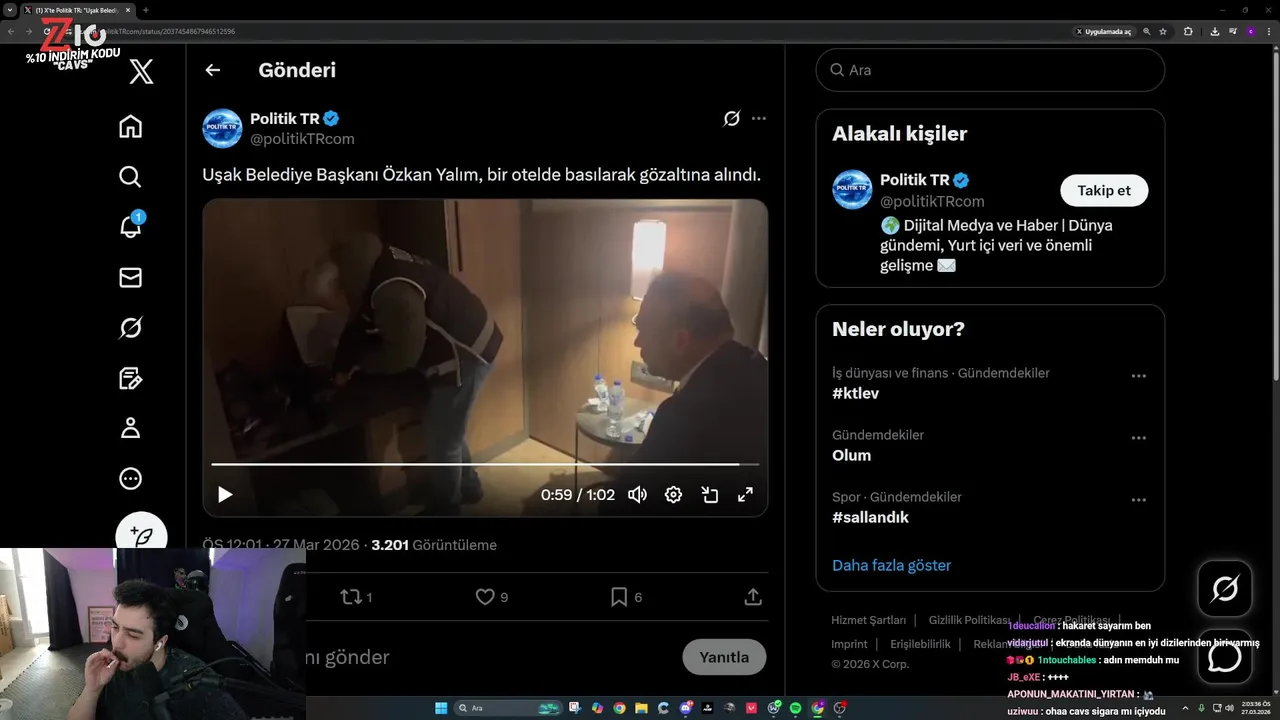Play the video
The image size is (1280, 720).
(x=225, y=494)
